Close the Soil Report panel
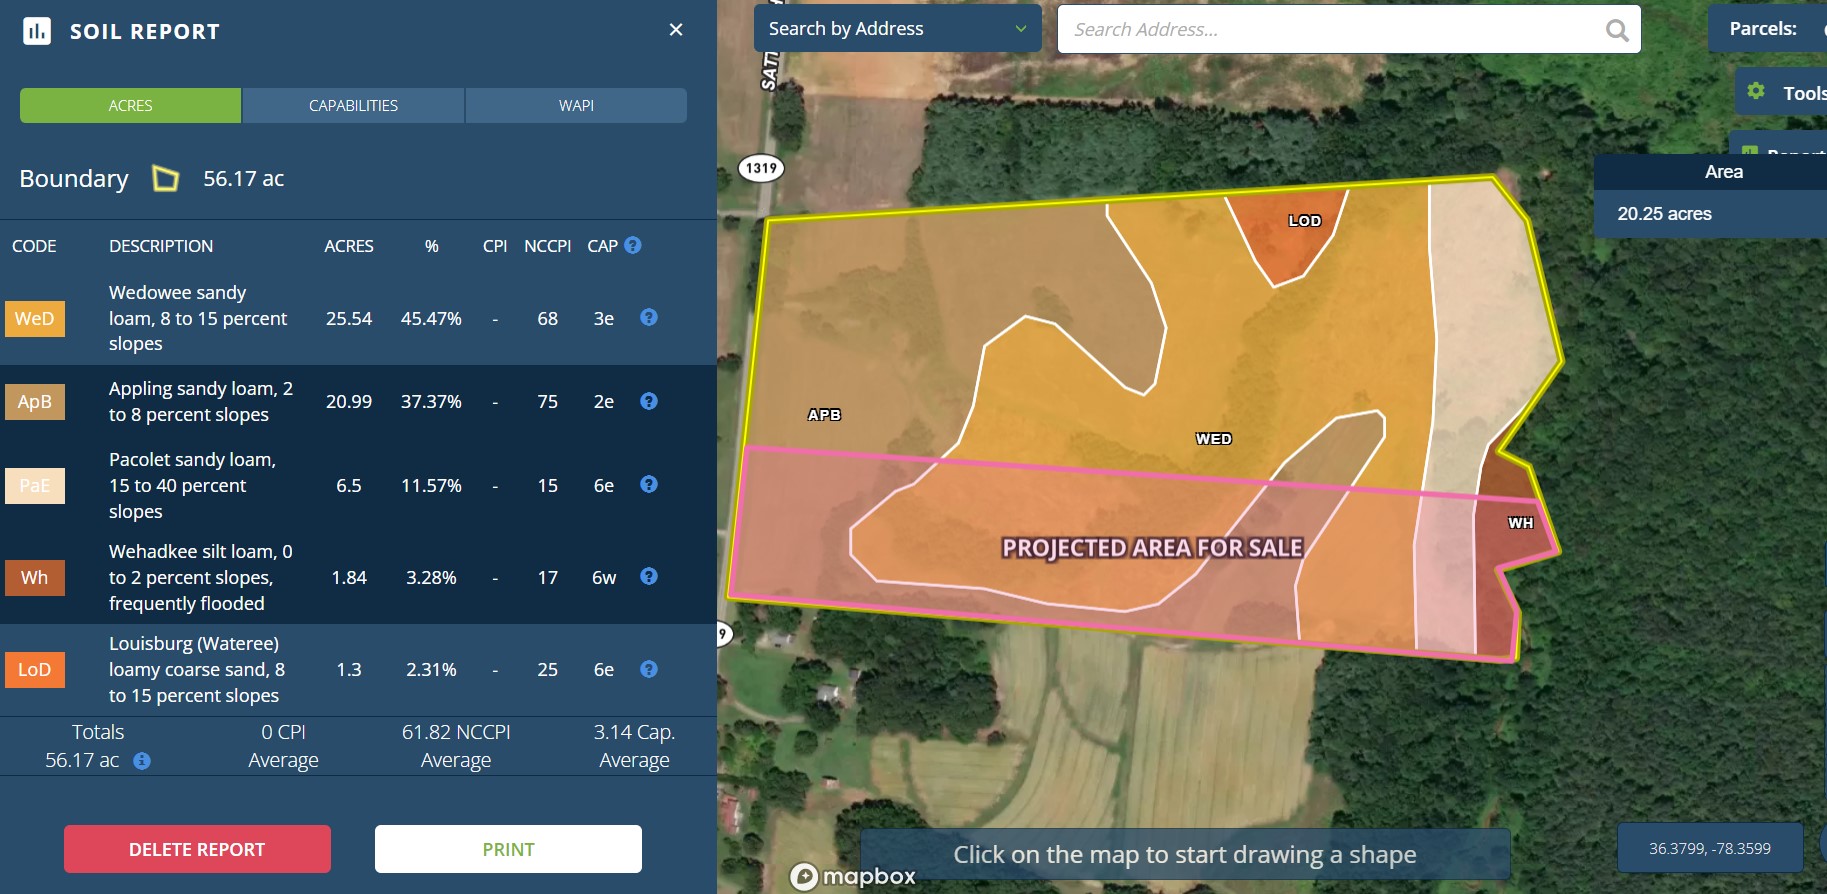The height and width of the screenshot is (894, 1827). [676, 30]
